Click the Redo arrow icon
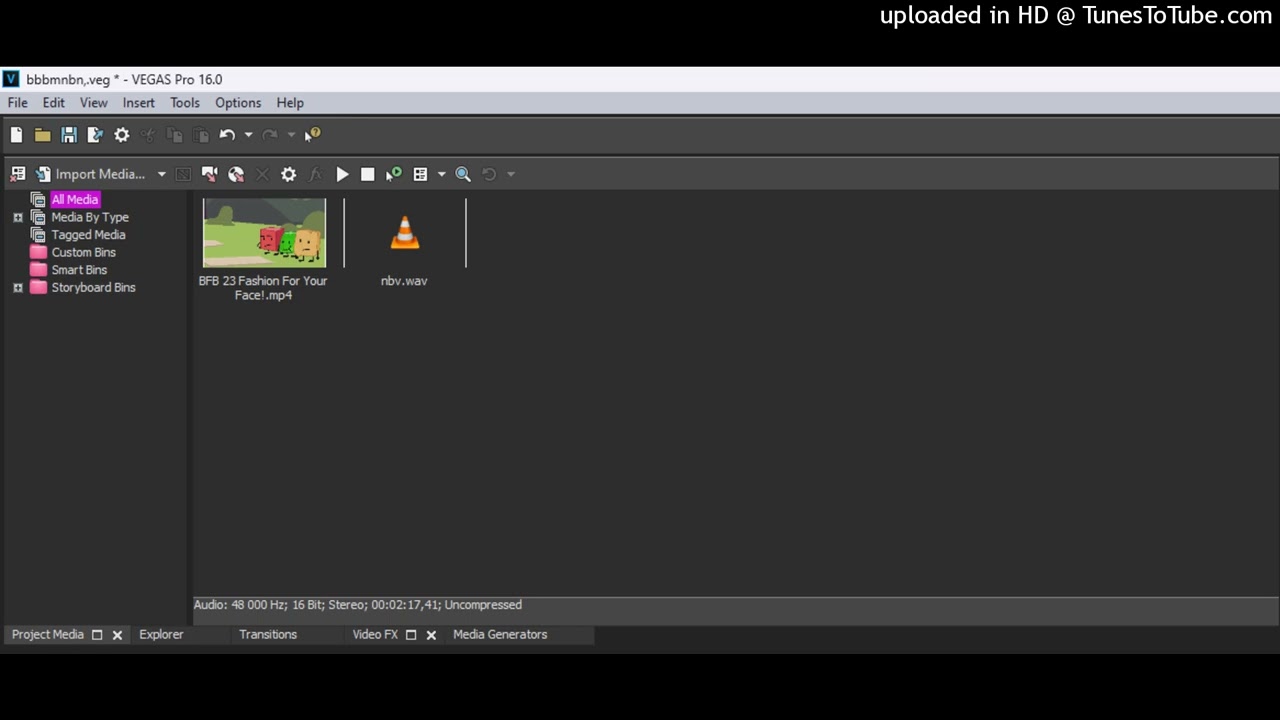Image resolution: width=1280 pixels, height=720 pixels. (x=270, y=135)
